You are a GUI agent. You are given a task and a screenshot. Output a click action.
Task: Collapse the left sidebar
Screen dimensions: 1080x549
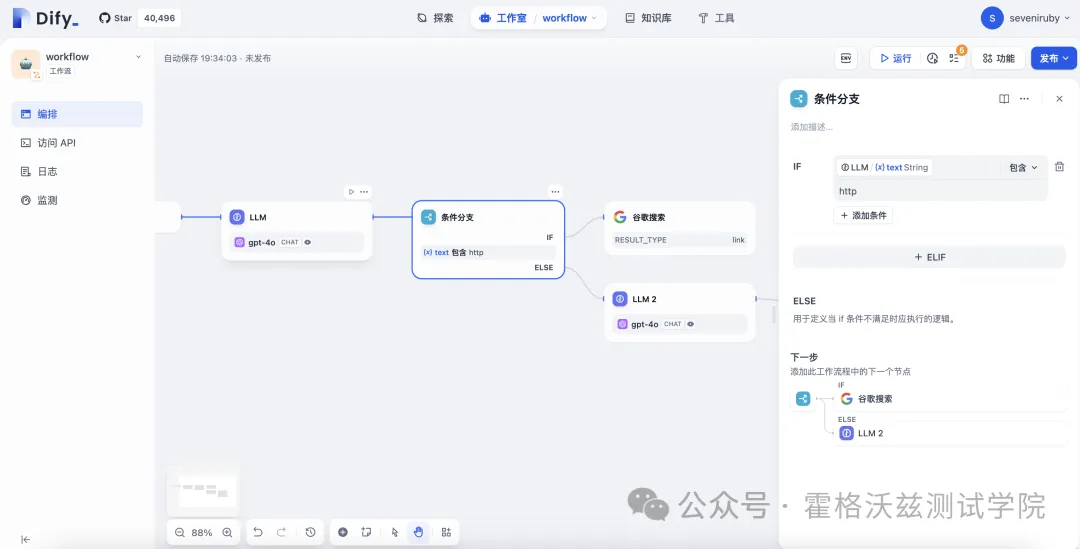click(x=25, y=539)
